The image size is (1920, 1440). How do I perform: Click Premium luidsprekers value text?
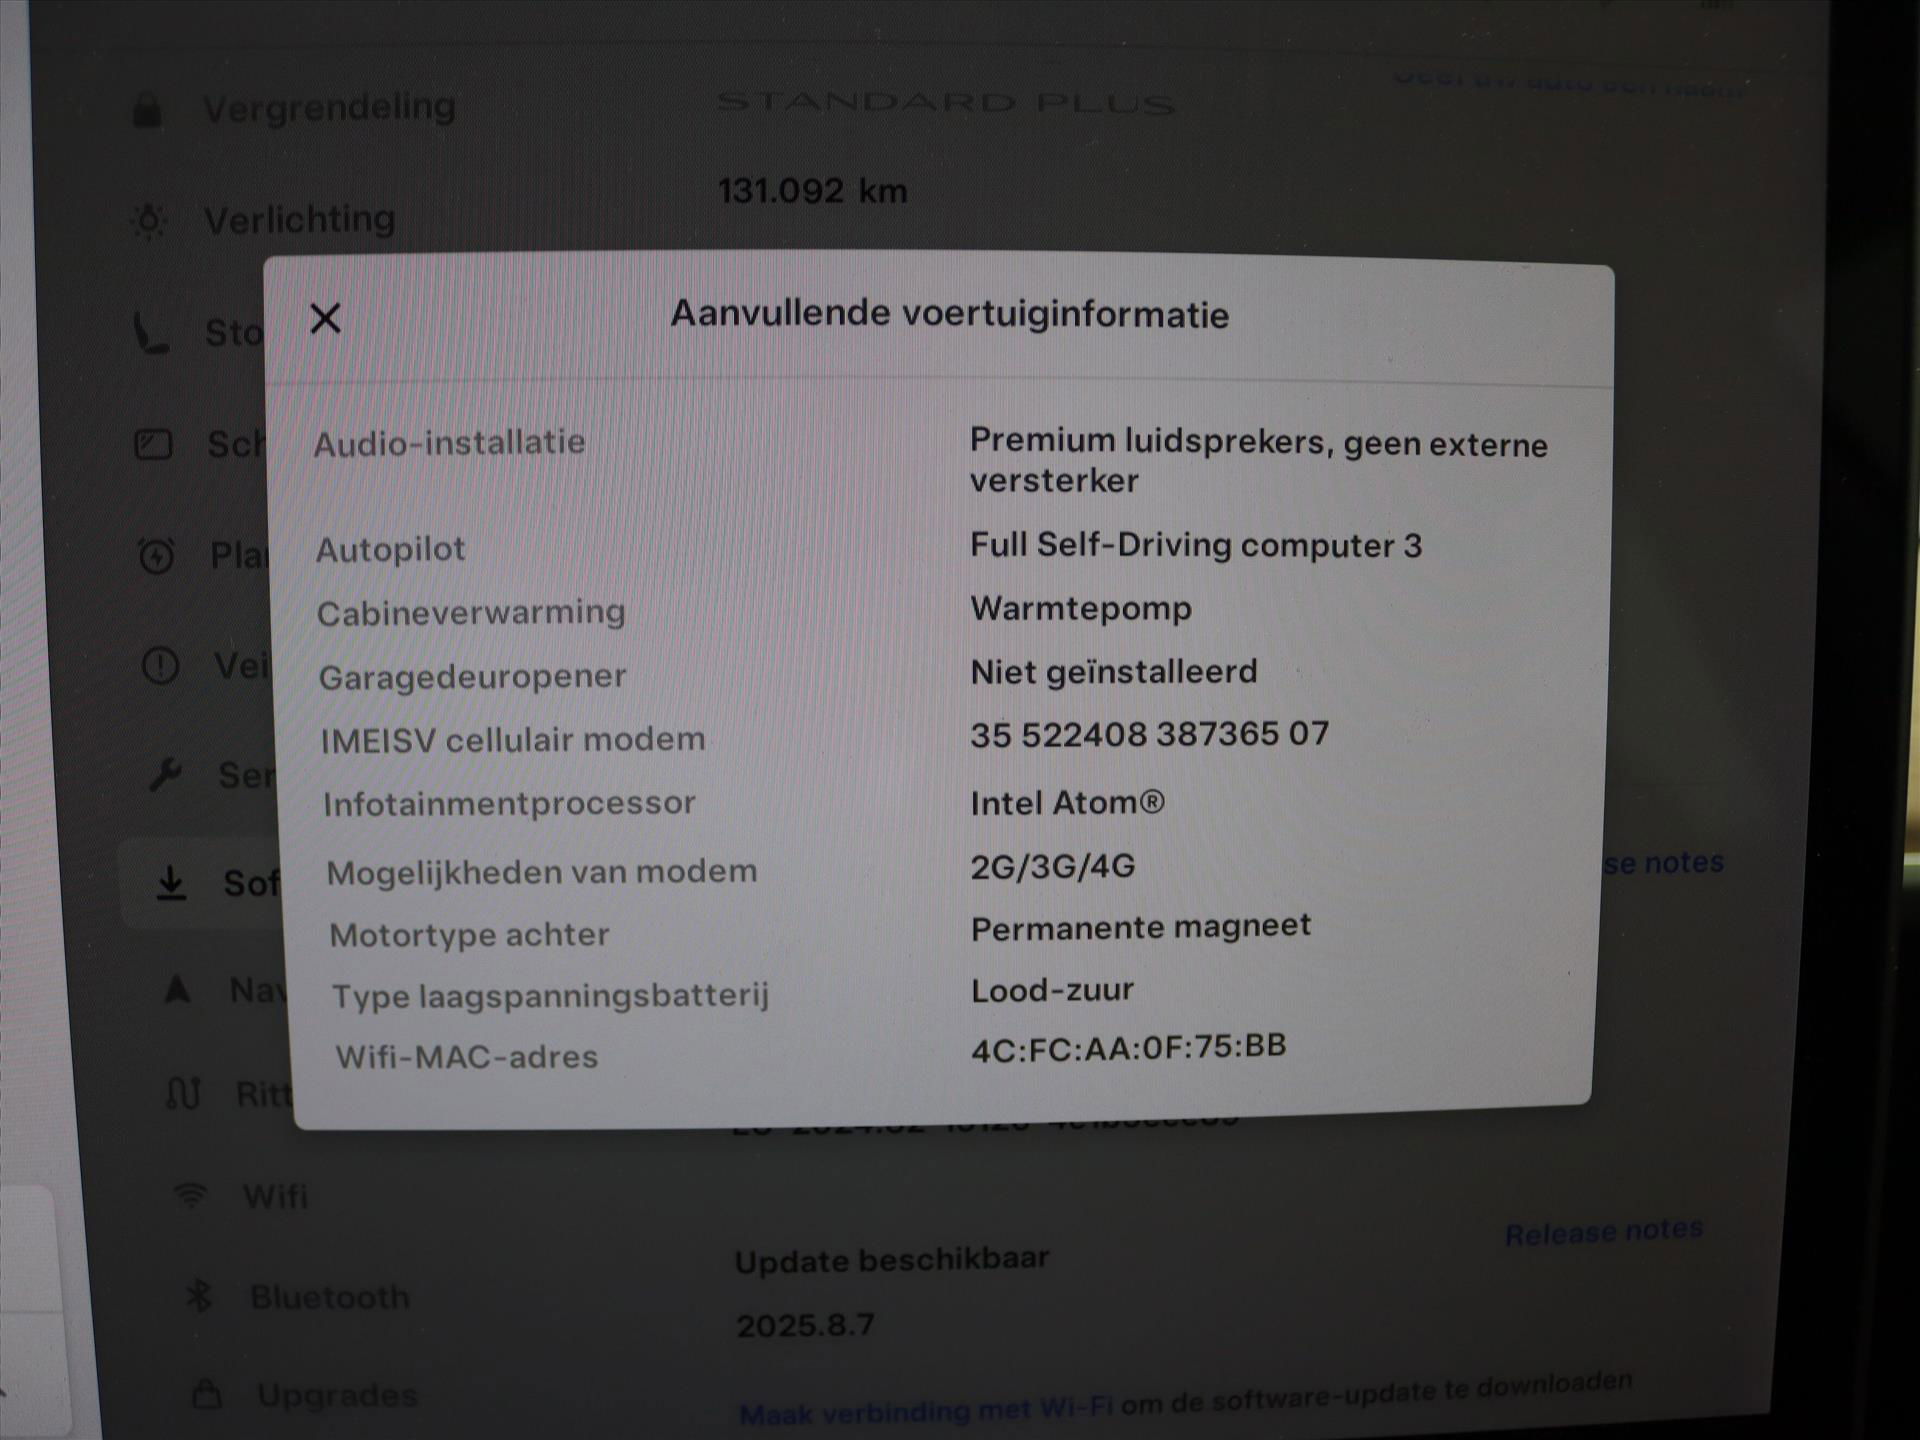tap(1258, 460)
